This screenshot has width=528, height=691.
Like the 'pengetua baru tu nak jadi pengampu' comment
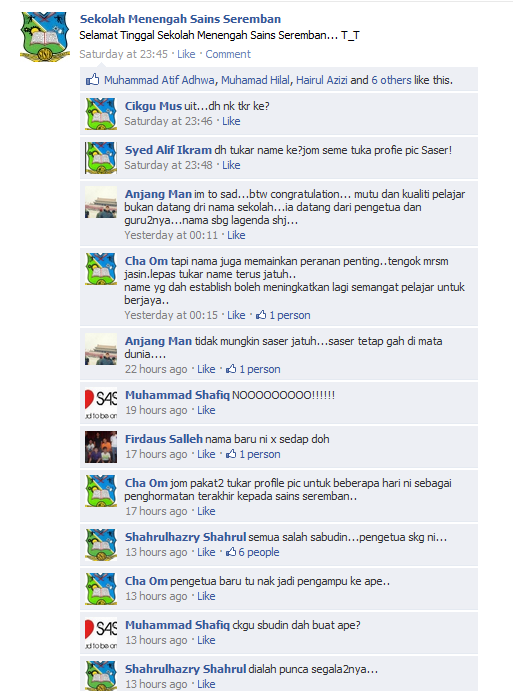pyautogui.click(x=206, y=596)
